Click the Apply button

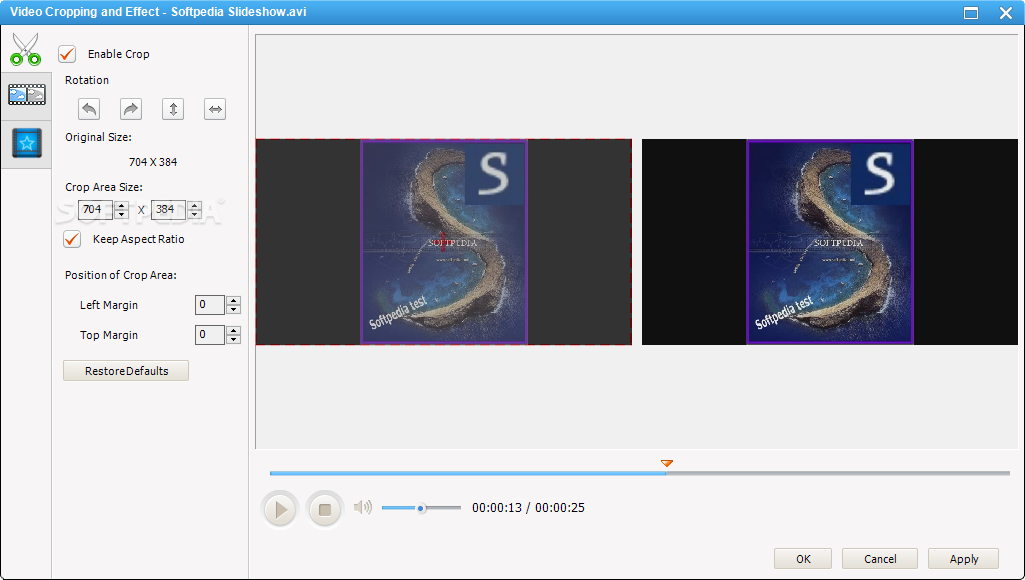tap(964, 558)
